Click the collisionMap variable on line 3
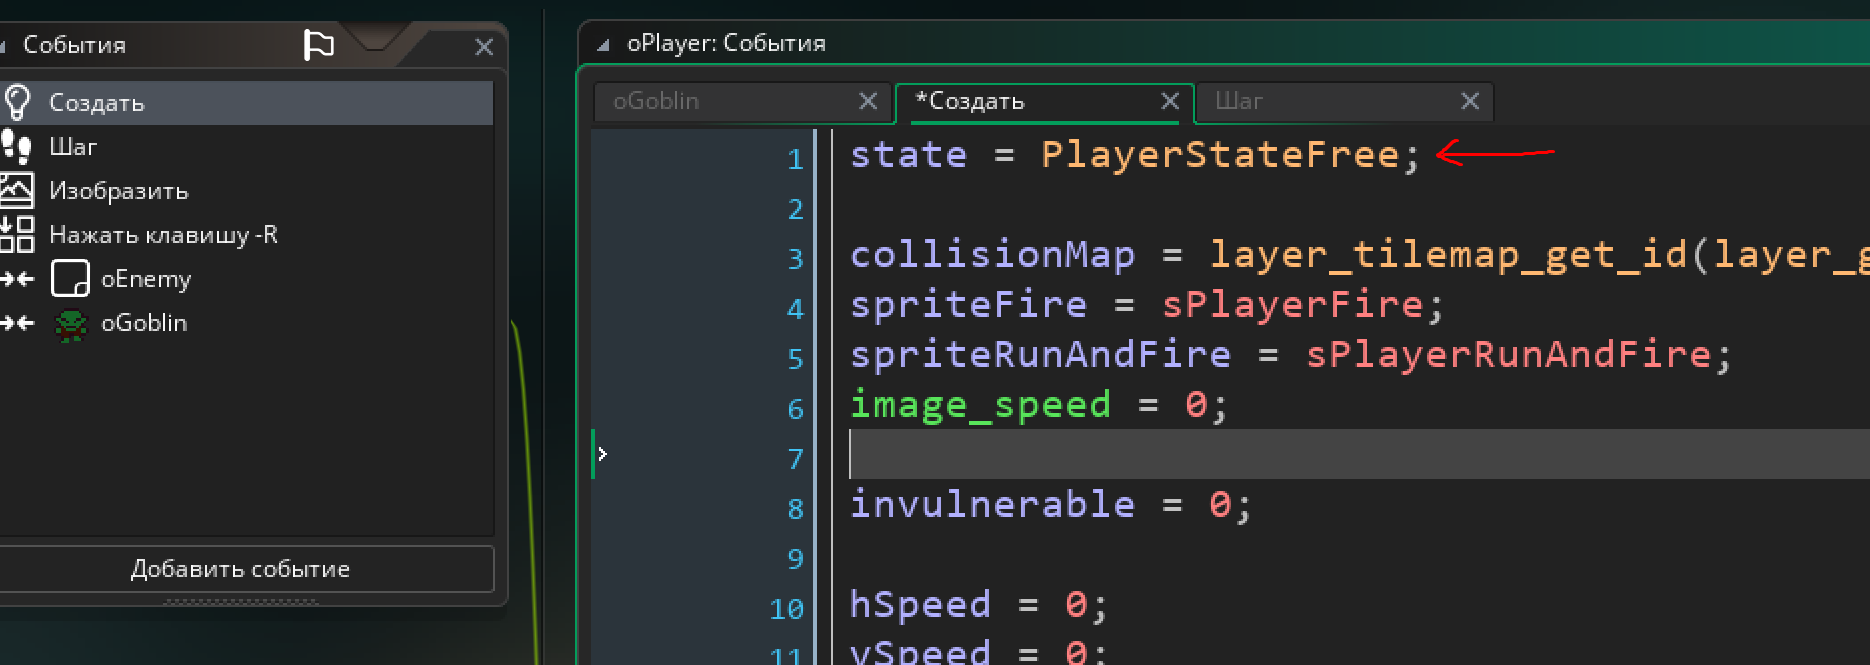The width and height of the screenshot is (1870, 665). [993, 255]
